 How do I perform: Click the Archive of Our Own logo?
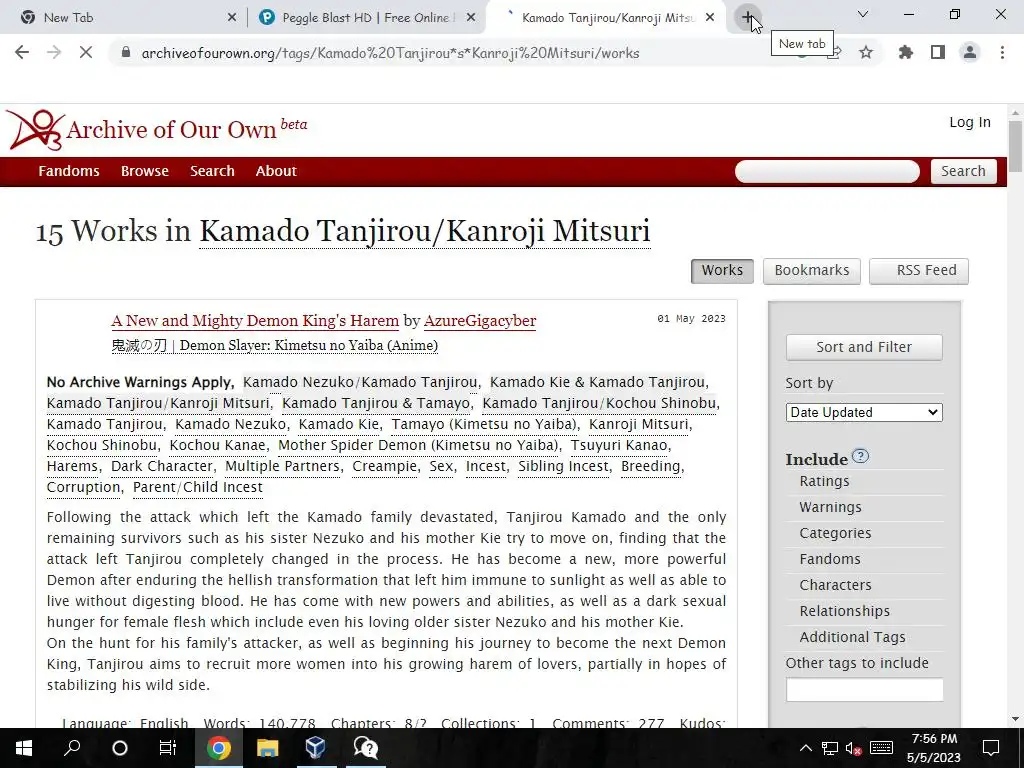156,129
